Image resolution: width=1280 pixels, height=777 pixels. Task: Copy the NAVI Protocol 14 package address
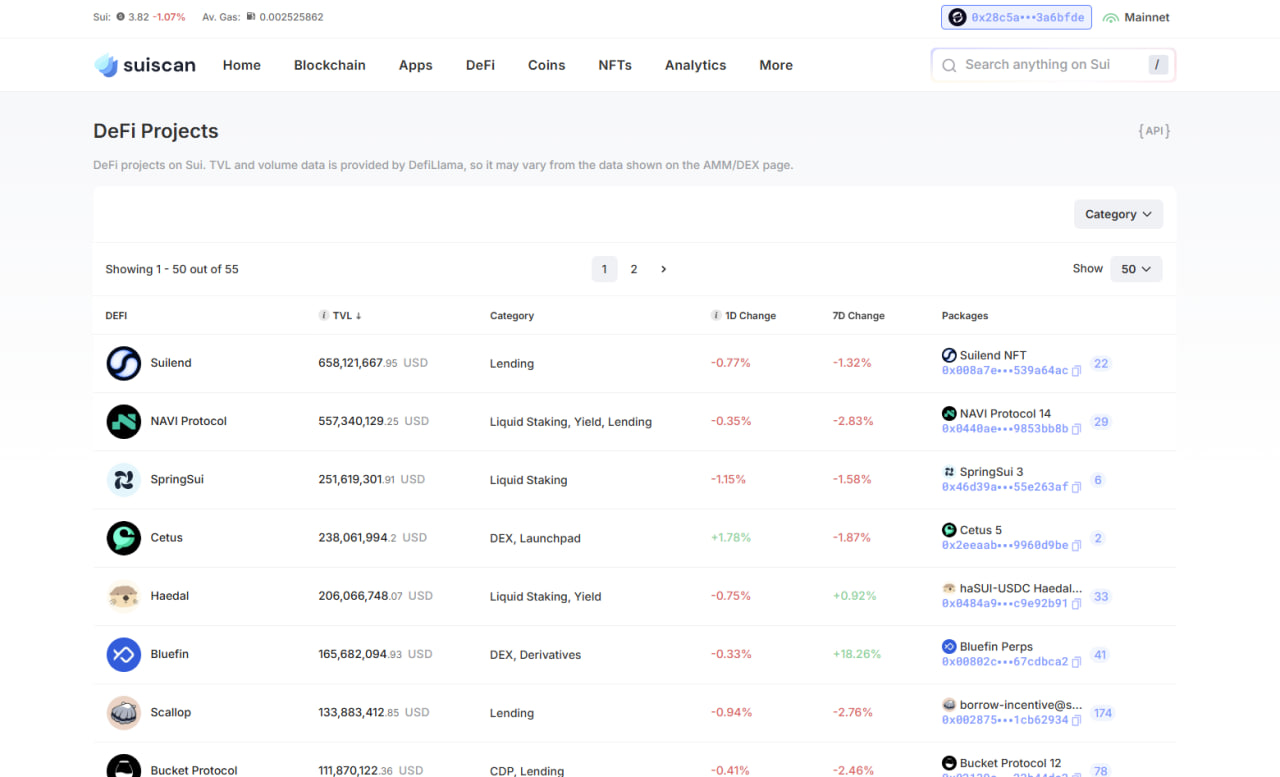[x=1076, y=429]
